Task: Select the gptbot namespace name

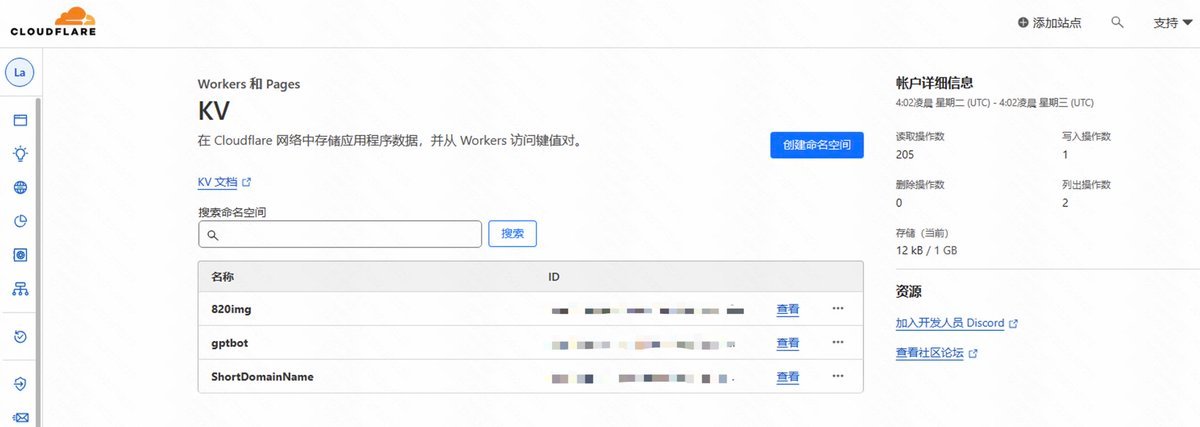Action: pyautogui.click(x=229, y=343)
